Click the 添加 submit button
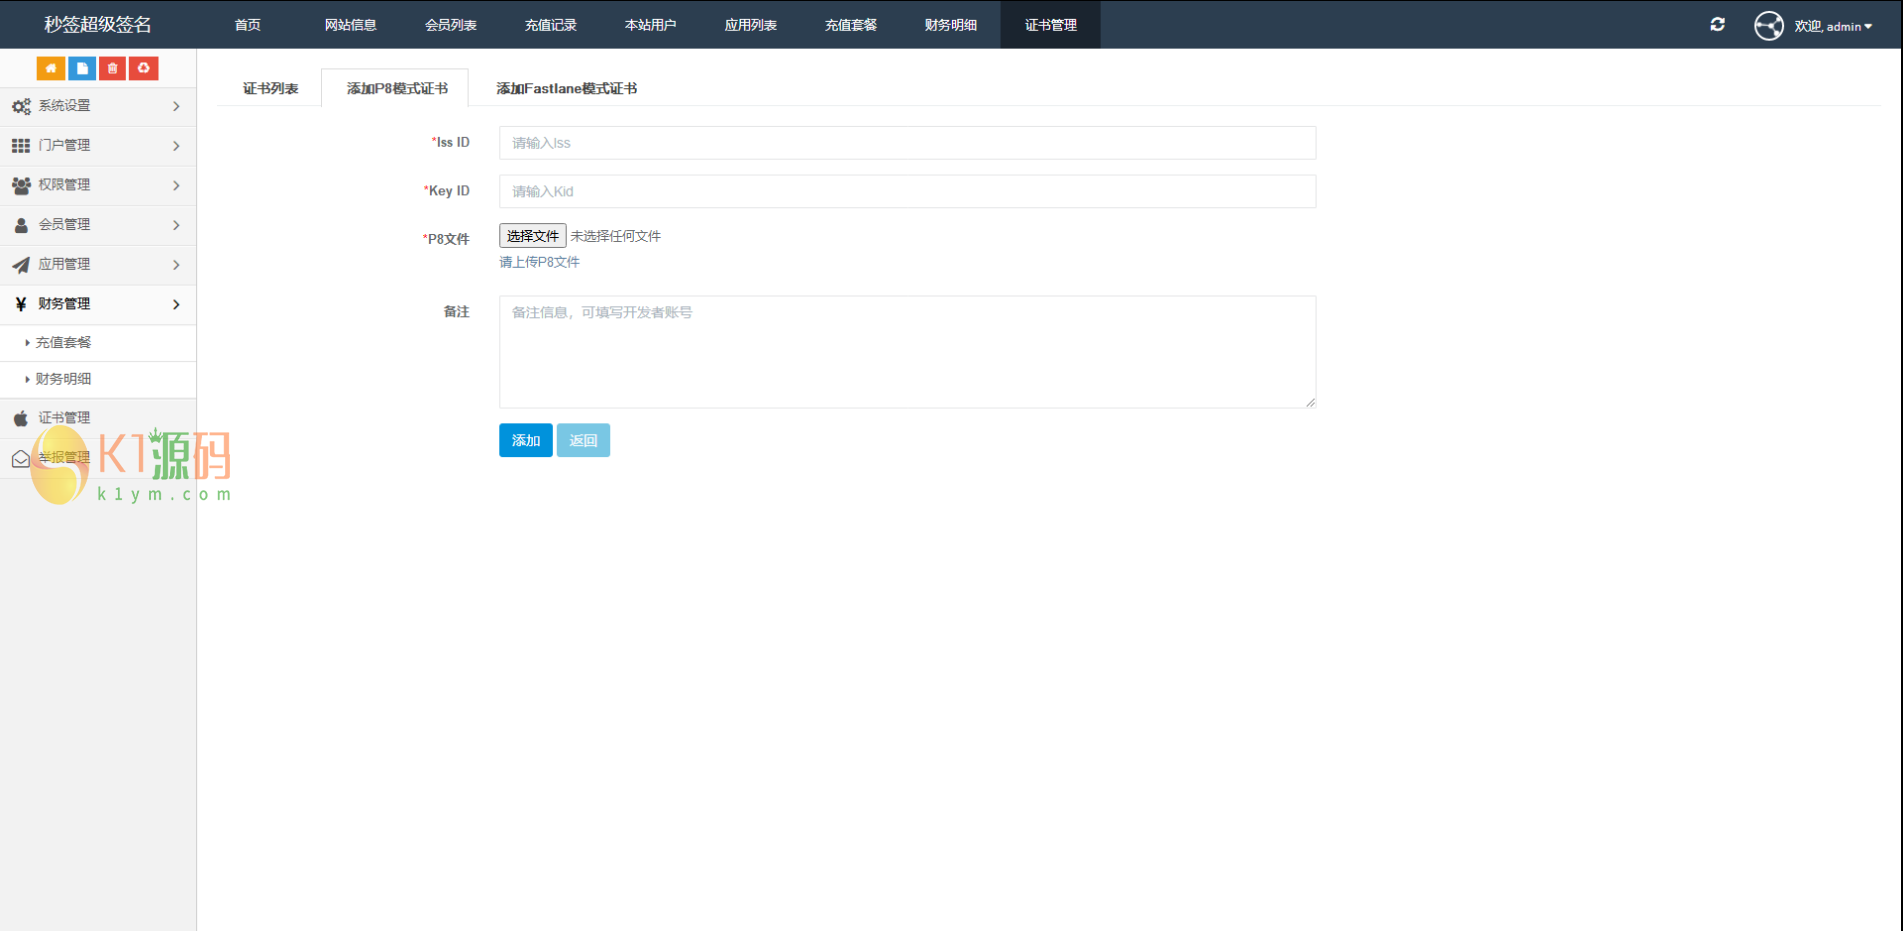The image size is (1903, 931). coord(526,440)
